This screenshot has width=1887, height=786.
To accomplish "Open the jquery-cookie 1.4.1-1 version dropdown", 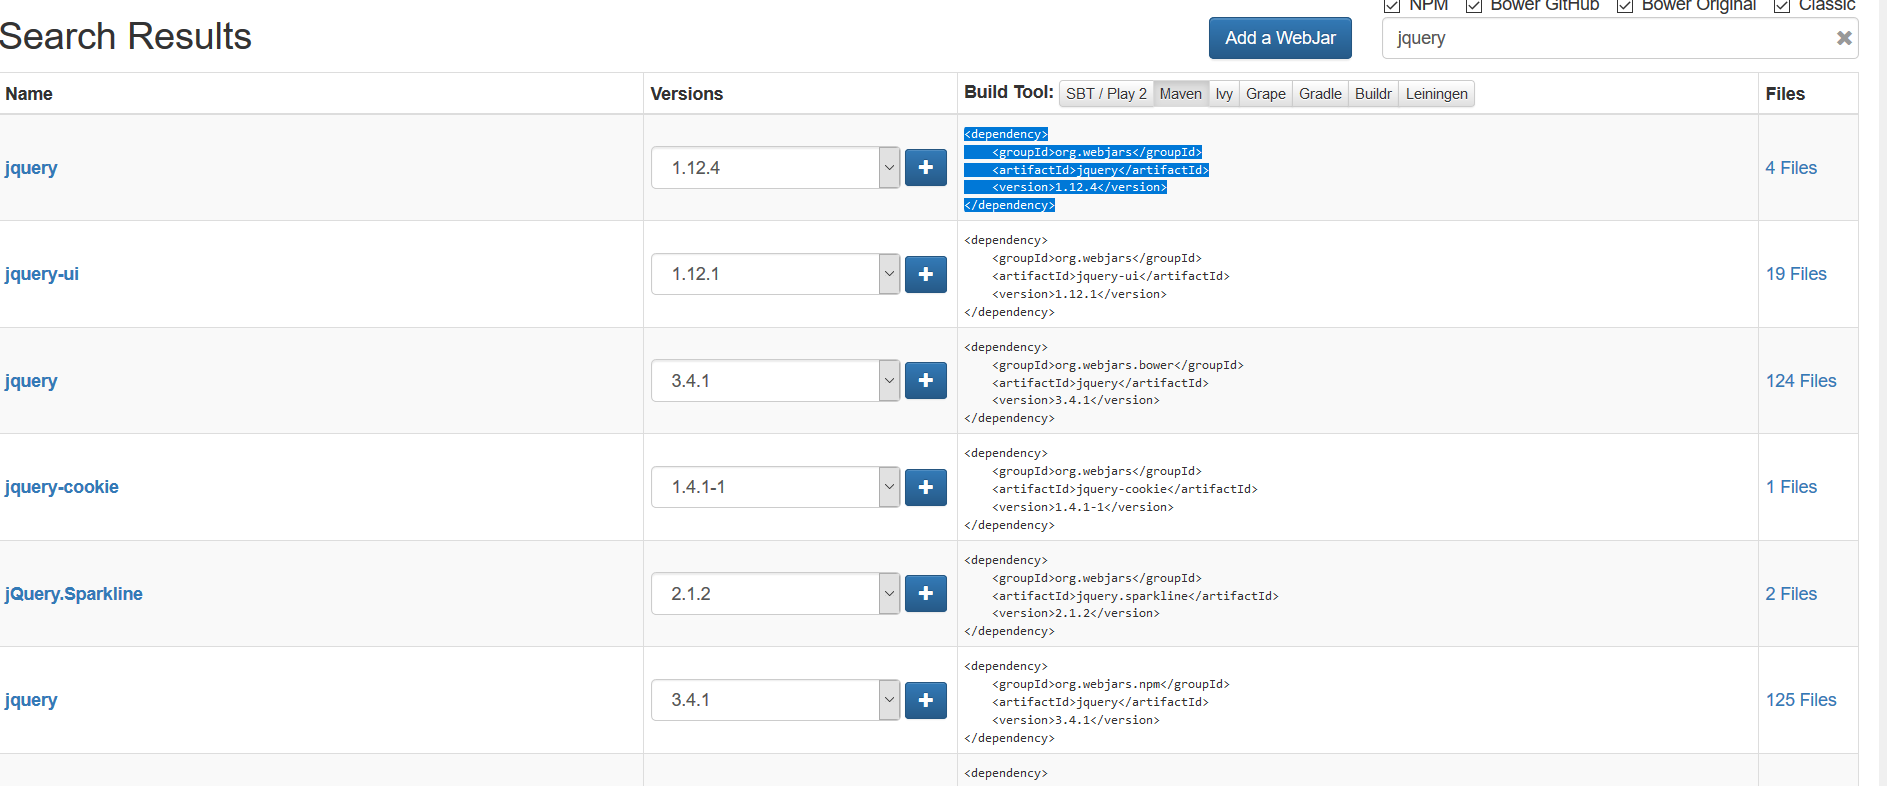I will click(x=776, y=487).
